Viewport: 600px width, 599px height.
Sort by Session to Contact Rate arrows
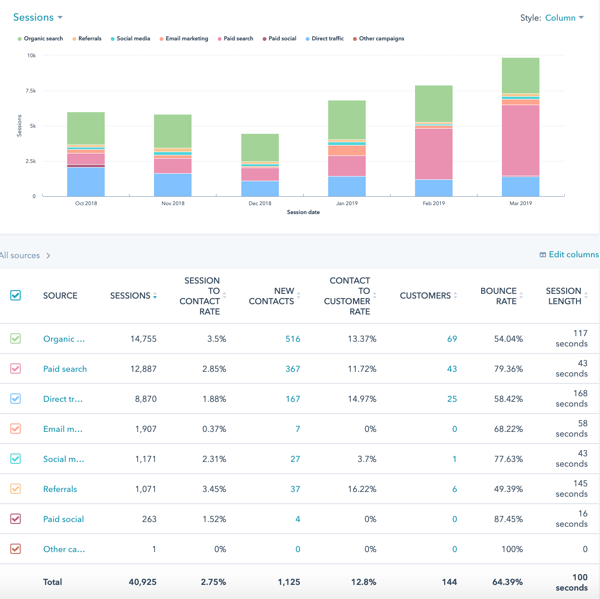225,296
